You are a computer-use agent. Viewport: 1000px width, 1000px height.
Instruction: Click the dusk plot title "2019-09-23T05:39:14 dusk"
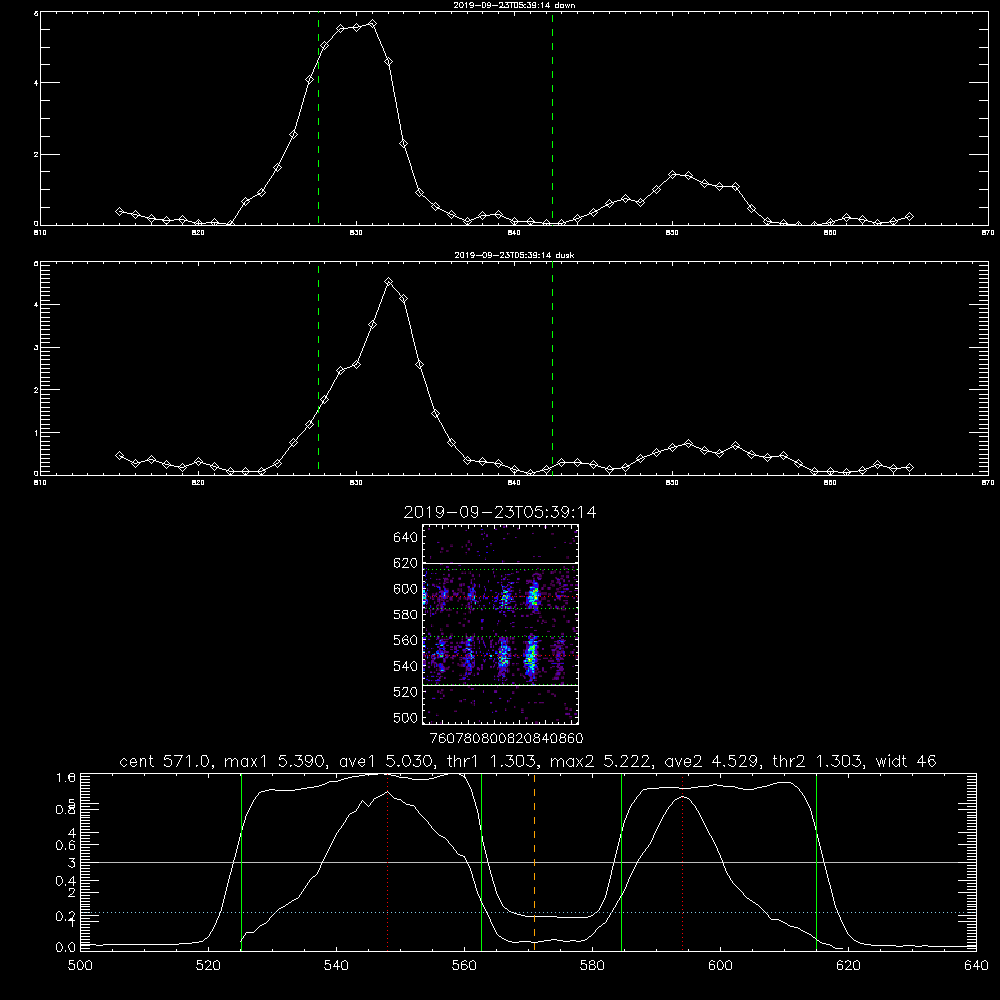point(514,255)
